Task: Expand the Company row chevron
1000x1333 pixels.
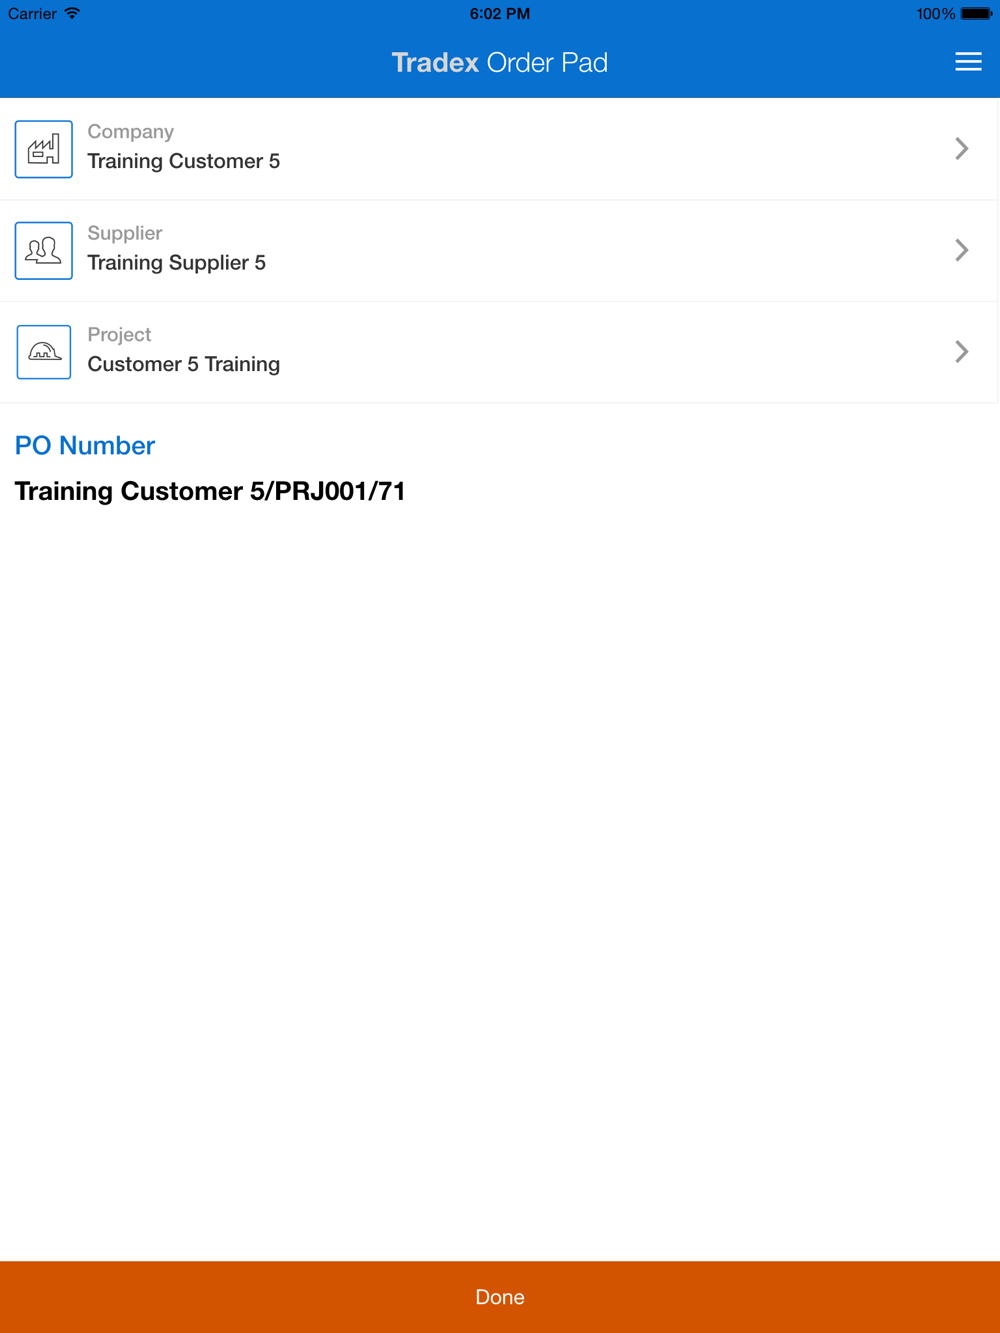Action: tap(961, 149)
